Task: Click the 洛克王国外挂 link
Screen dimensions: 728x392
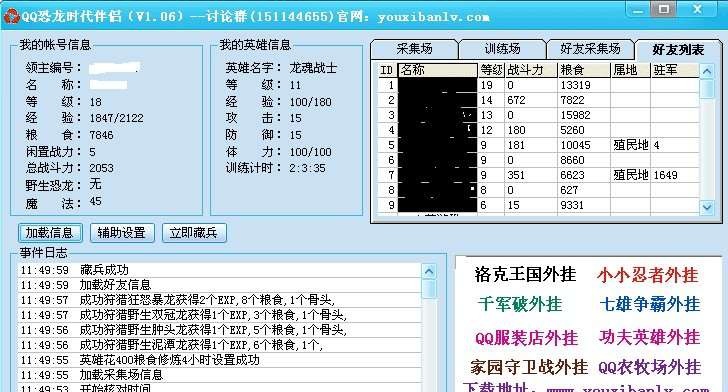Action: tap(525, 274)
